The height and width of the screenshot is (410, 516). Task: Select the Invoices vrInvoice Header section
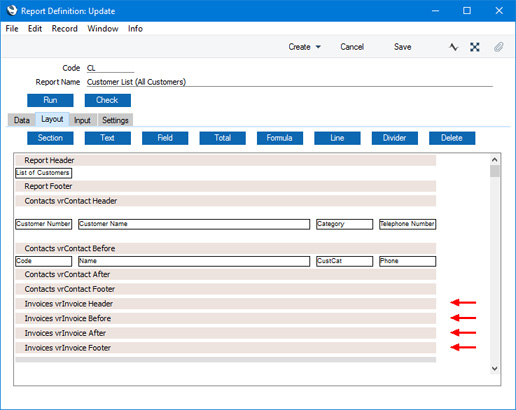(226, 304)
